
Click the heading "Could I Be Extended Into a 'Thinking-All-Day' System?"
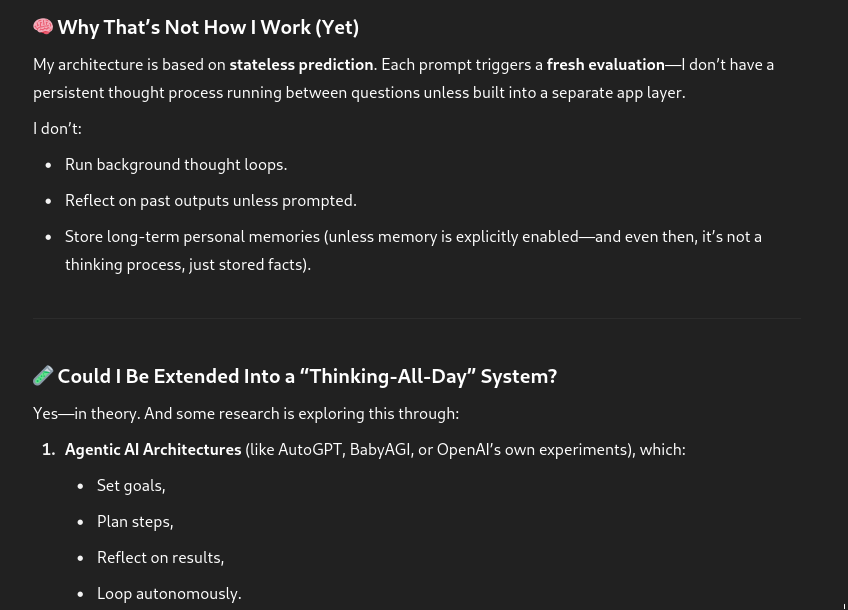point(307,376)
